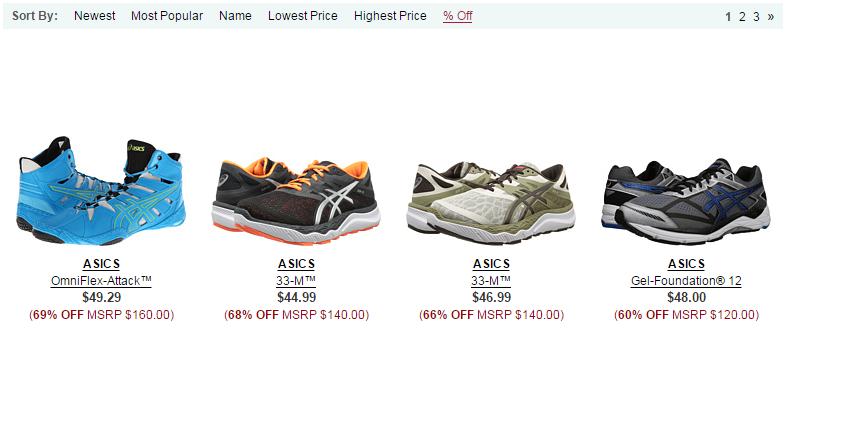Click the 33-M link priced $44.99
Screen dimensions: 844x424
(x=296, y=281)
